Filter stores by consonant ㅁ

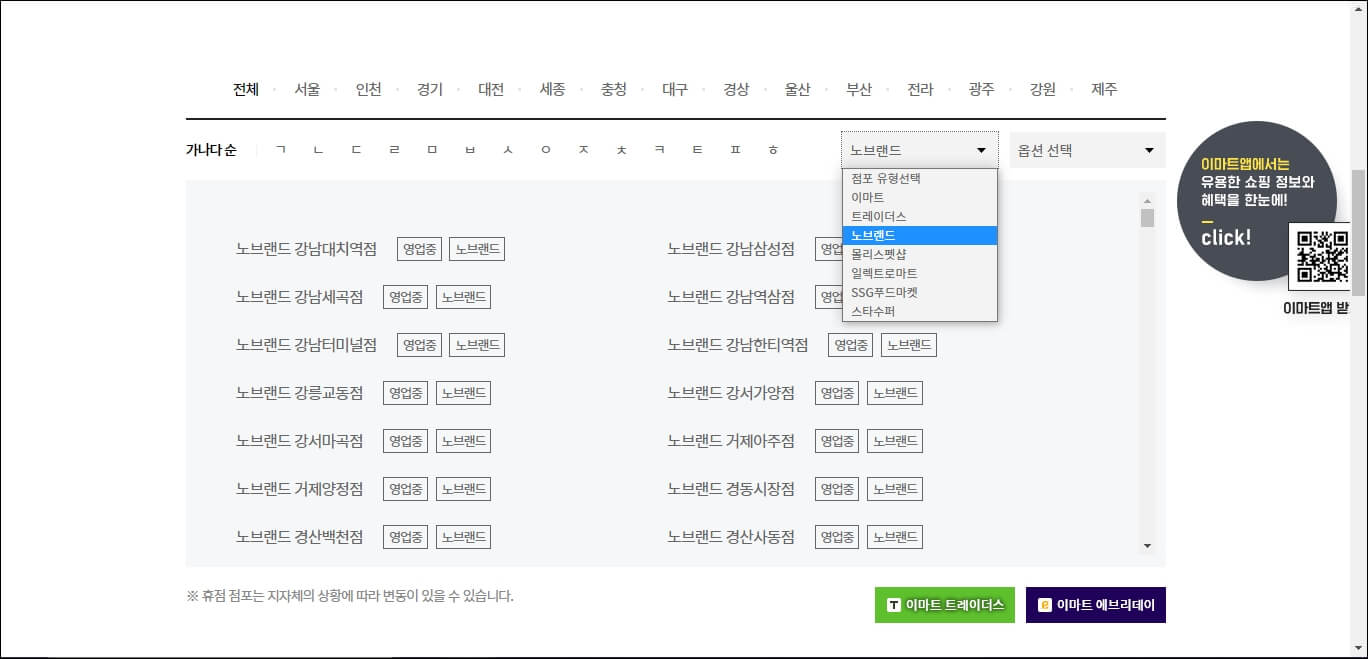click(x=432, y=150)
